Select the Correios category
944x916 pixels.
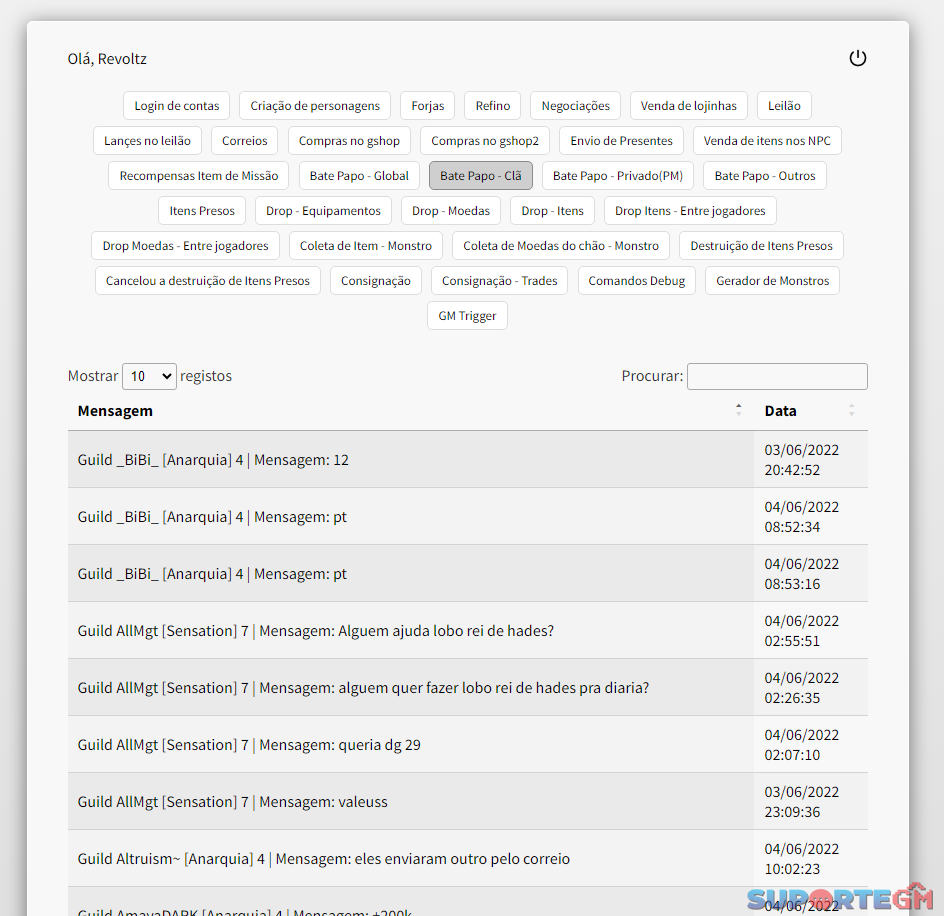[x=244, y=141]
